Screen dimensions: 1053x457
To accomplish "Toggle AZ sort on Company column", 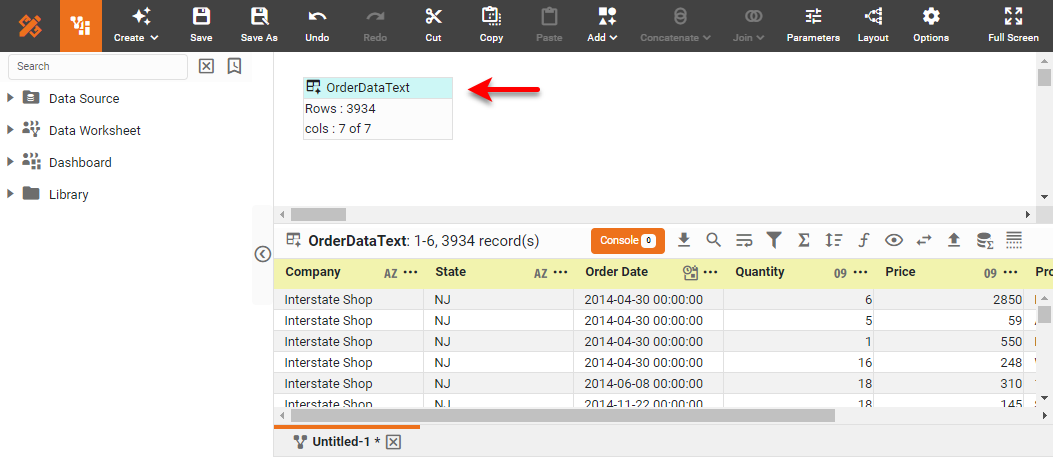I will pyautogui.click(x=391, y=273).
